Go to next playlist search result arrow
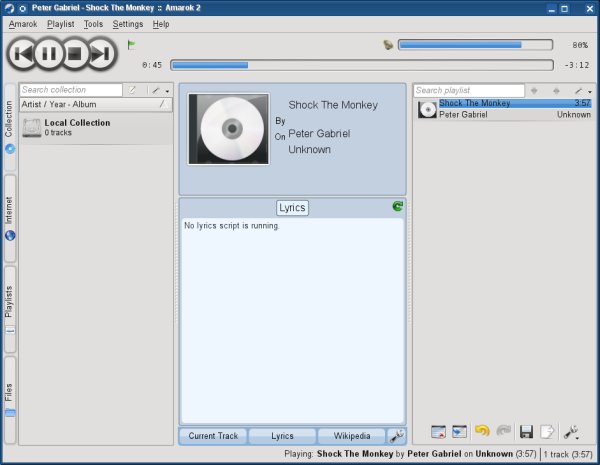This screenshot has width=600, height=465. click(x=534, y=91)
